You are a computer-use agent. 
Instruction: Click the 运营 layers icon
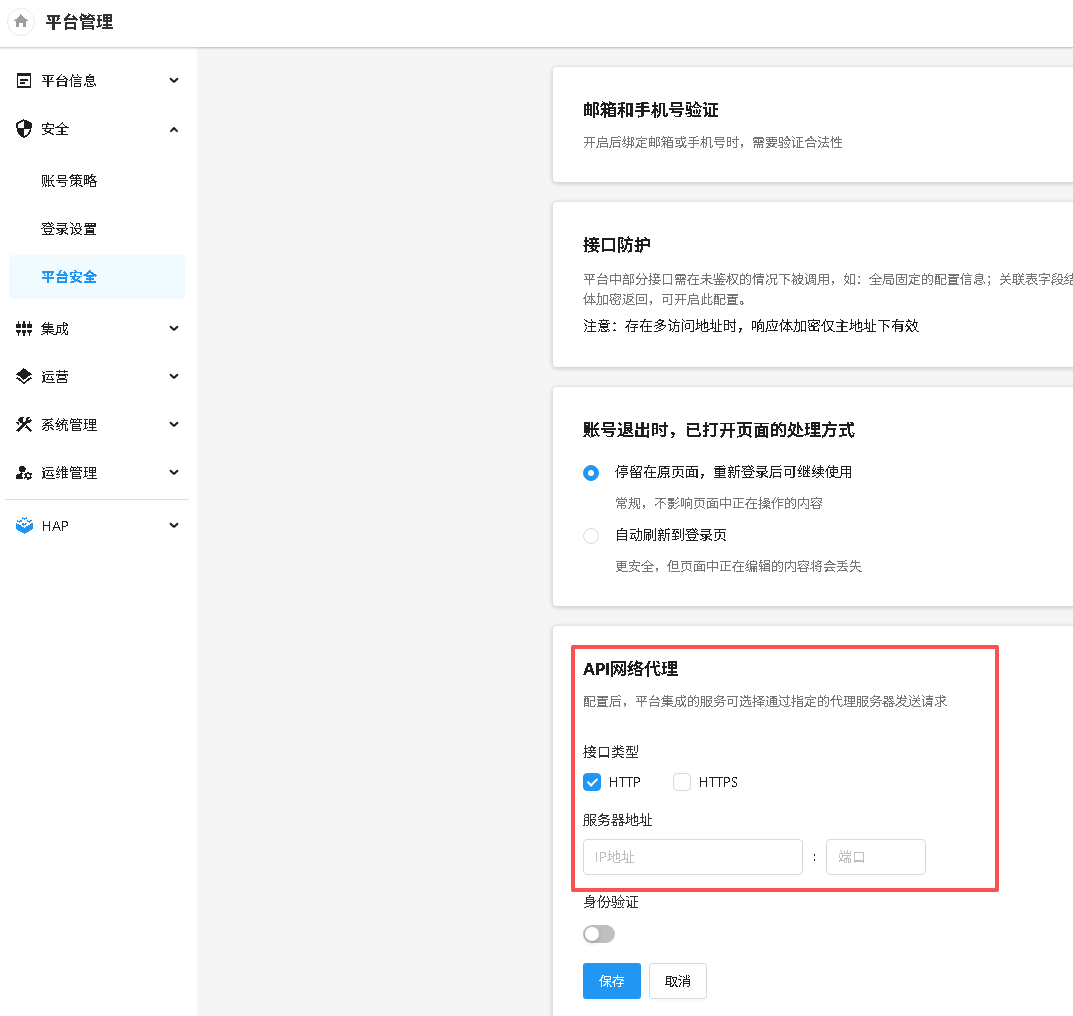click(25, 377)
